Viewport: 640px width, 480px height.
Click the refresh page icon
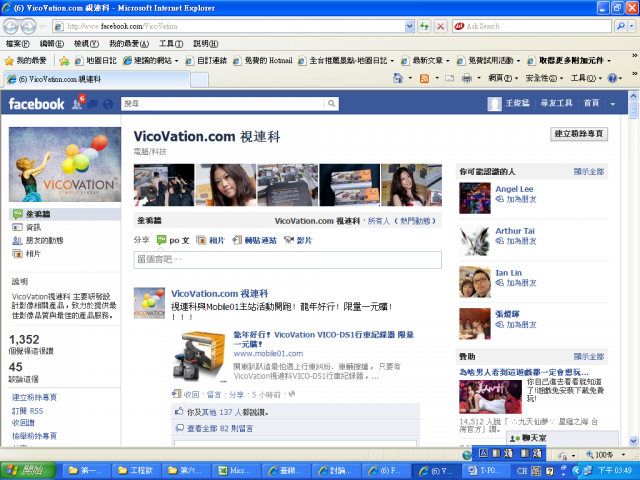click(x=424, y=27)
